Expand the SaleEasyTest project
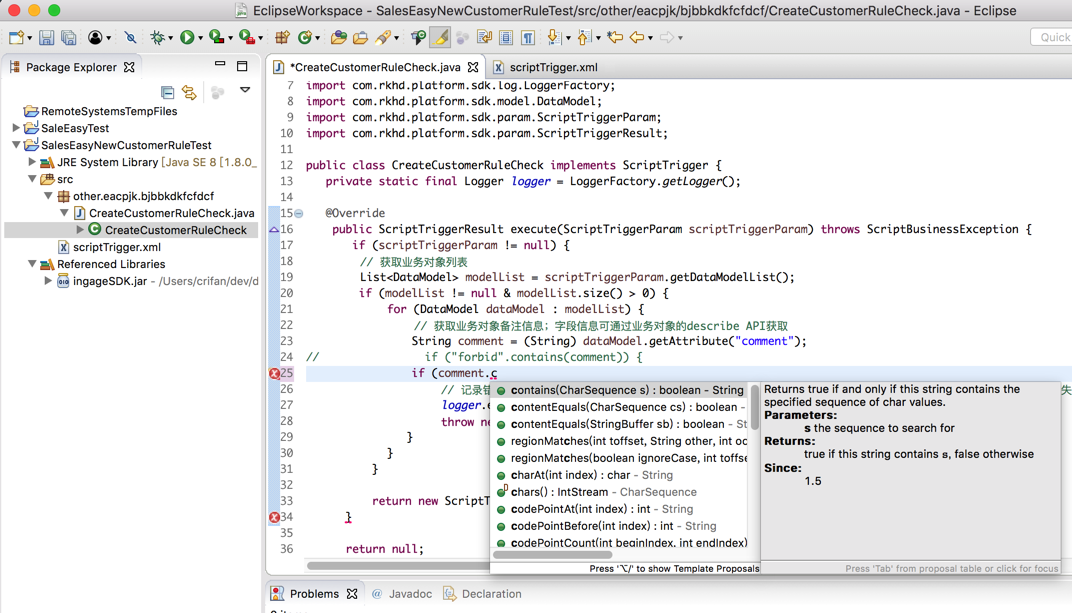 (x=16, y=128)
